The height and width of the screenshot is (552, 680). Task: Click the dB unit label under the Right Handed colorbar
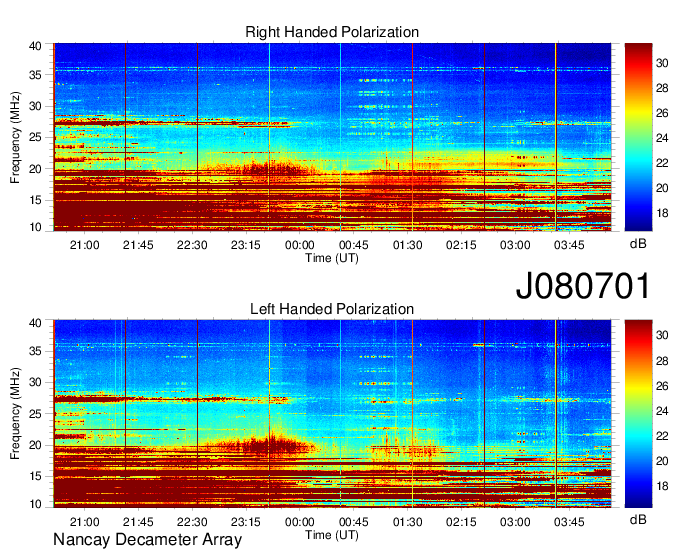[x=638, y=244]
